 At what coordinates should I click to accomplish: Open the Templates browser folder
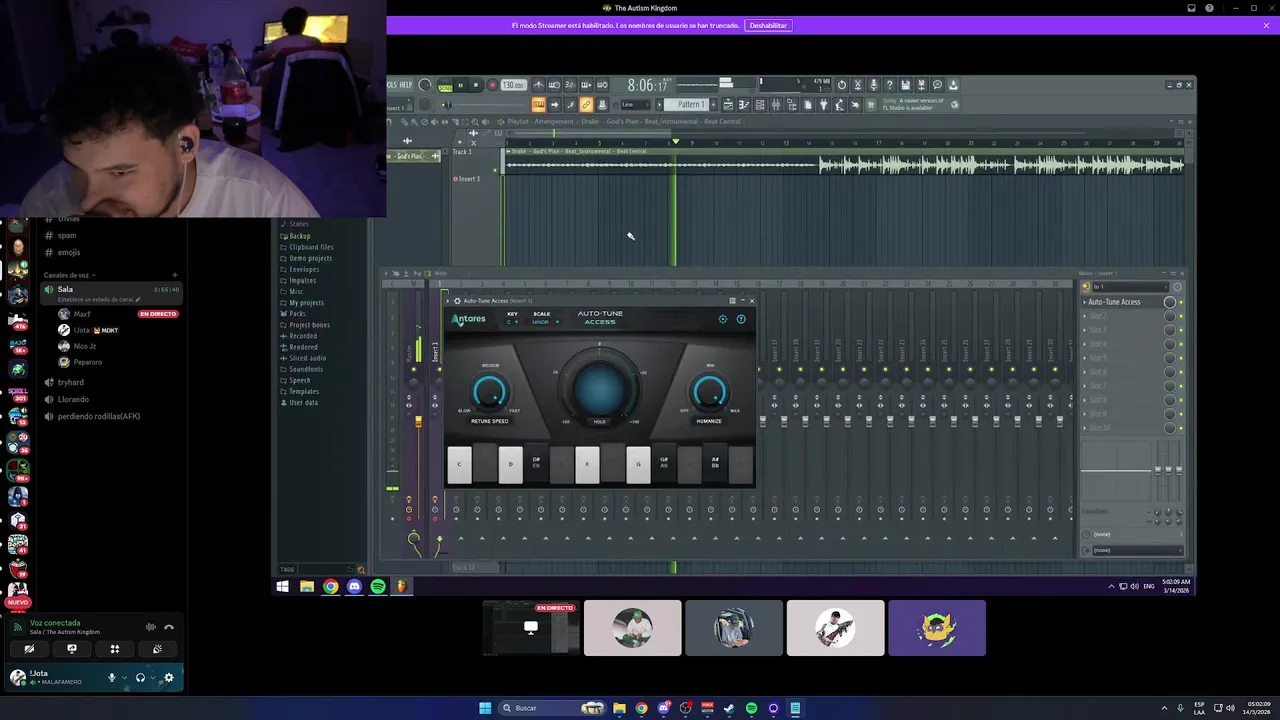tap(299, 391)
